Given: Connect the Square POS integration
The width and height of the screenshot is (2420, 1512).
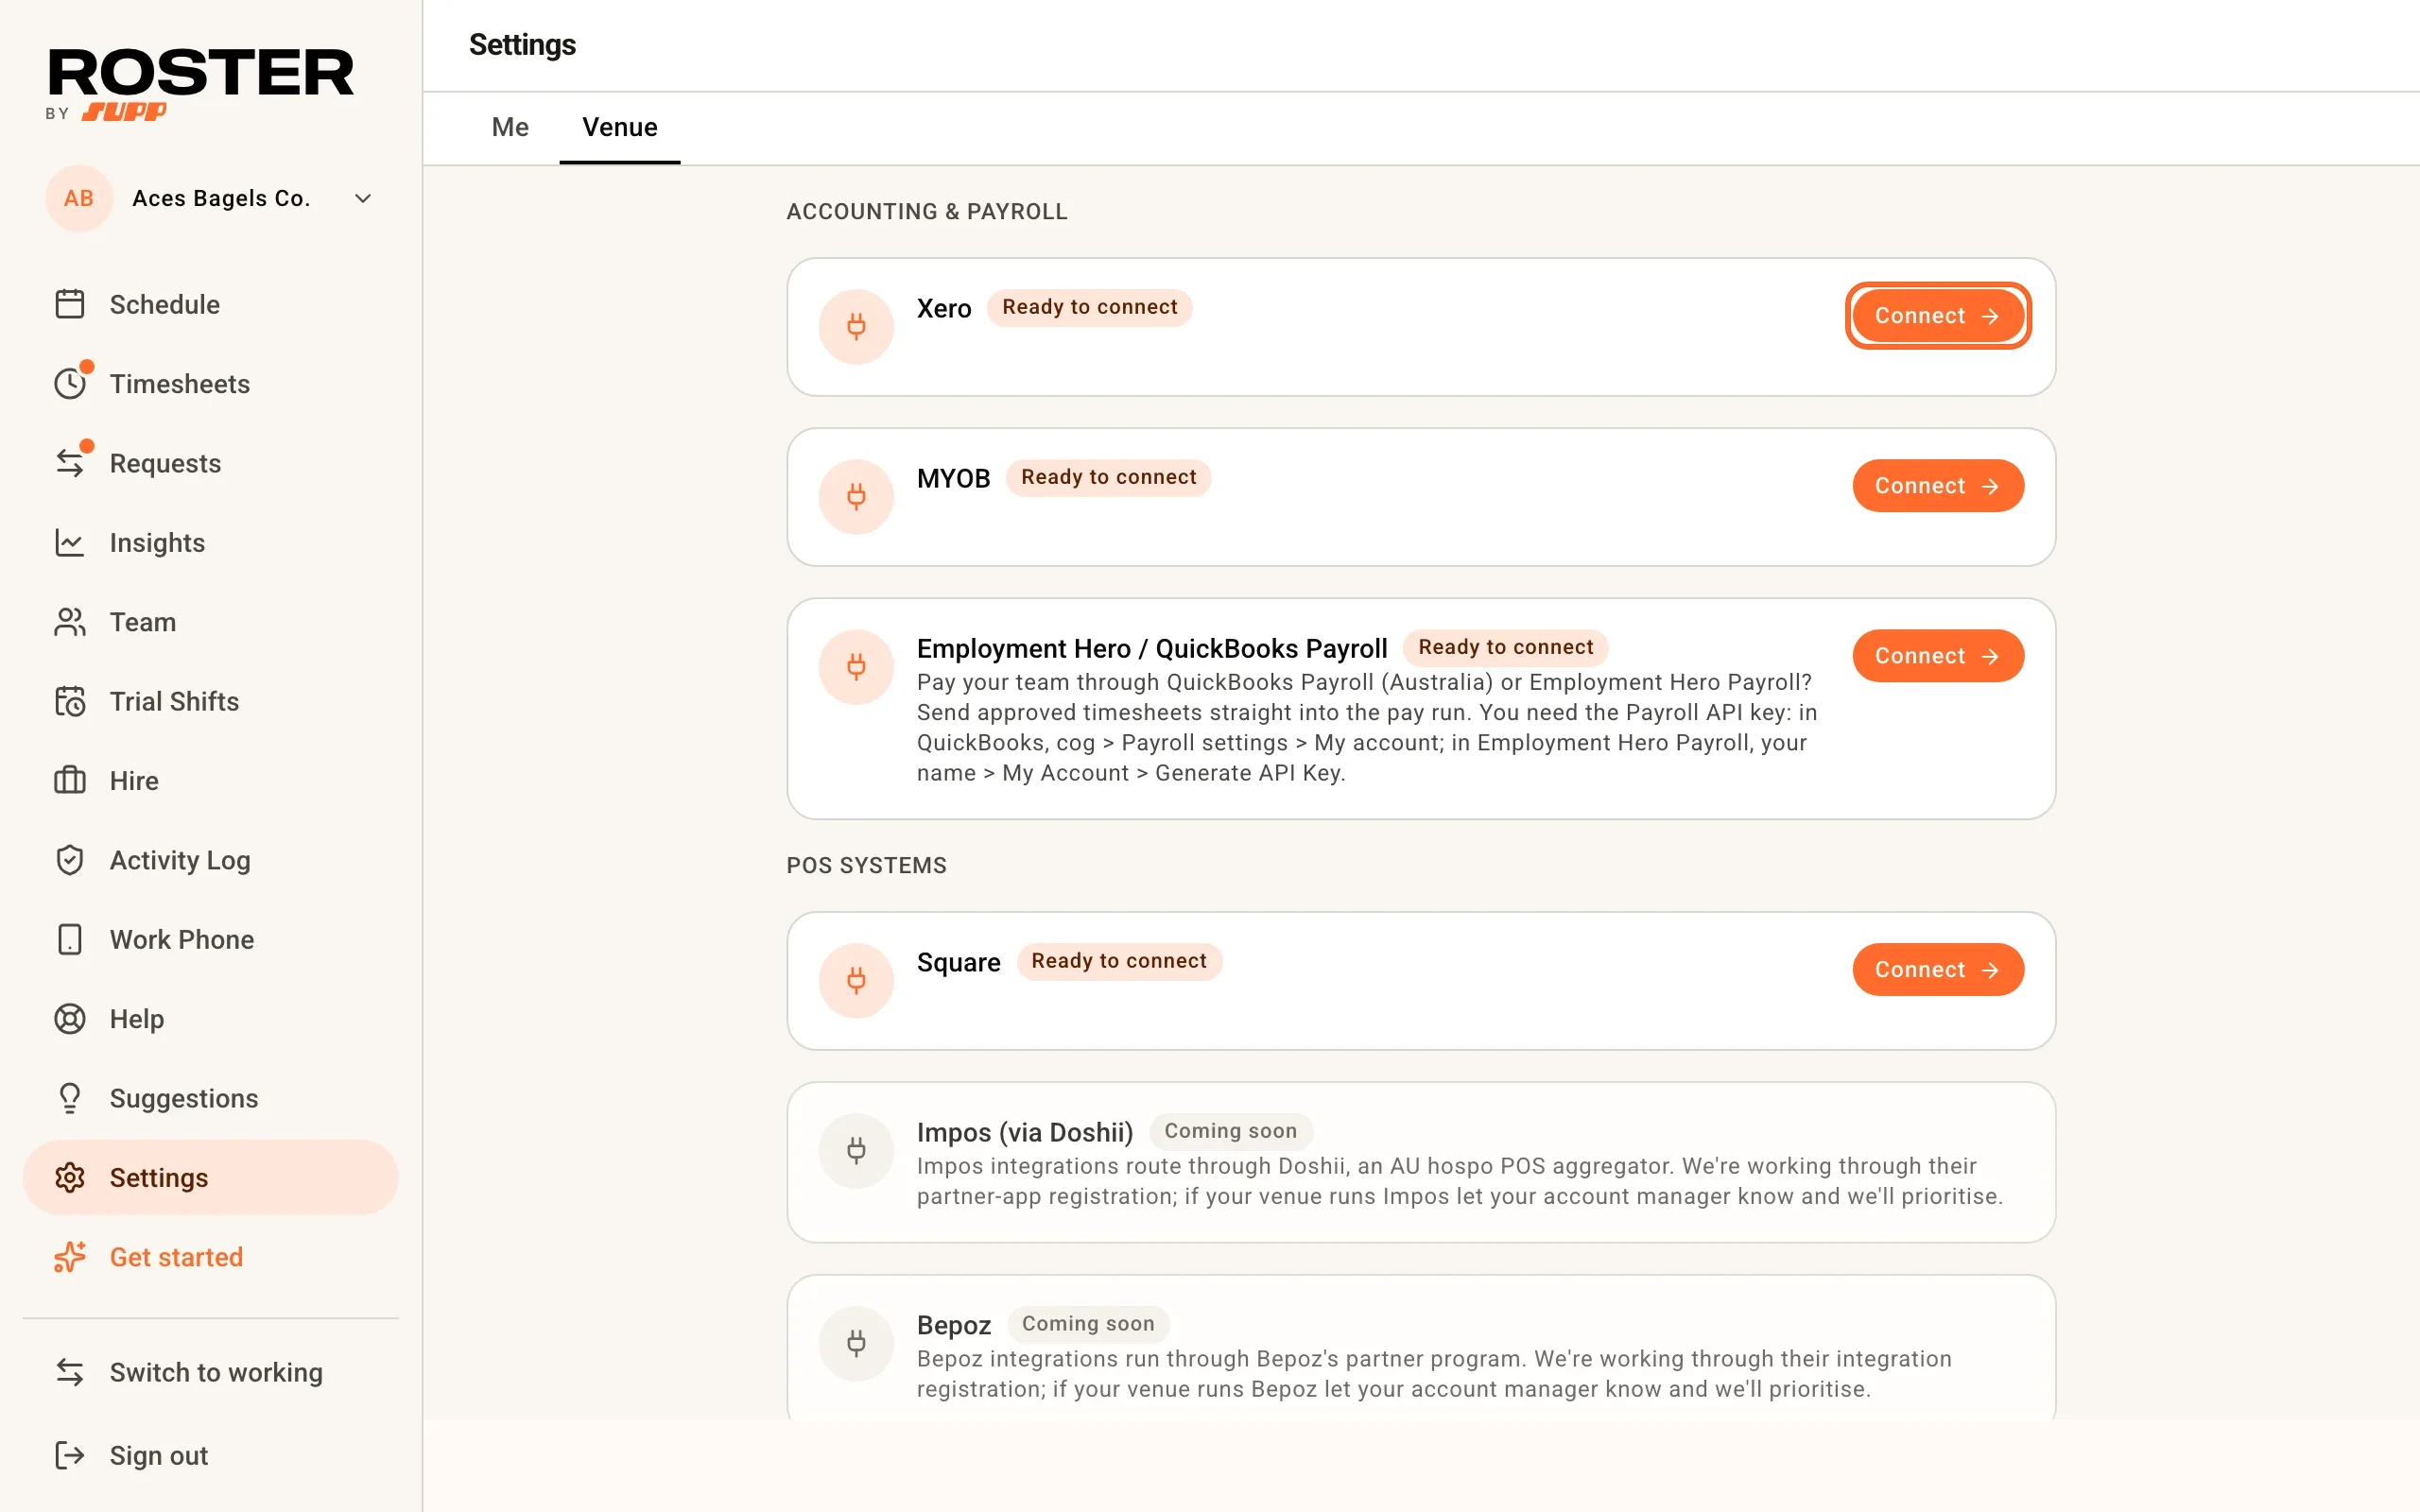Looking at the screenshot, I should 1938,970.
